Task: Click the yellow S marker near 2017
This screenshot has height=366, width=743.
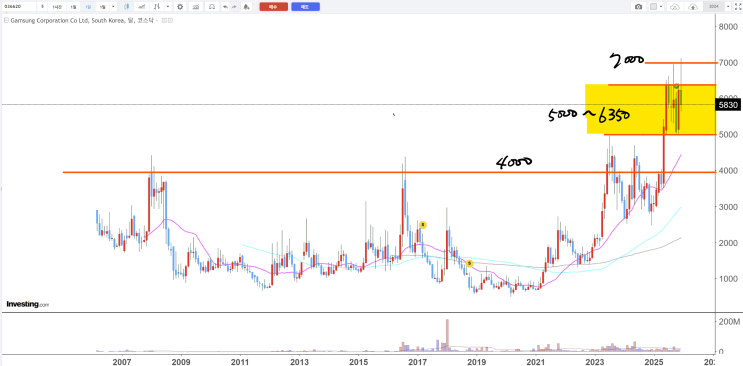Action: [x=423, y=225]
